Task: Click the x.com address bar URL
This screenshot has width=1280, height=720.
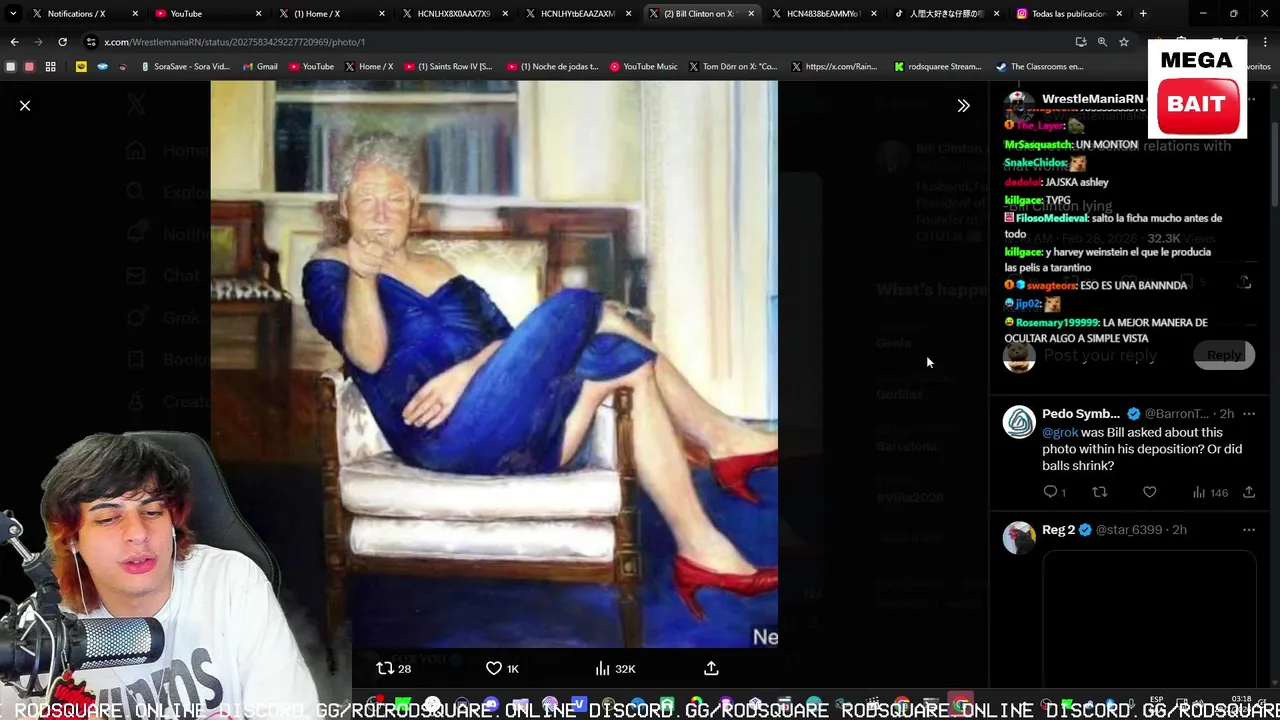Action: 235,42
